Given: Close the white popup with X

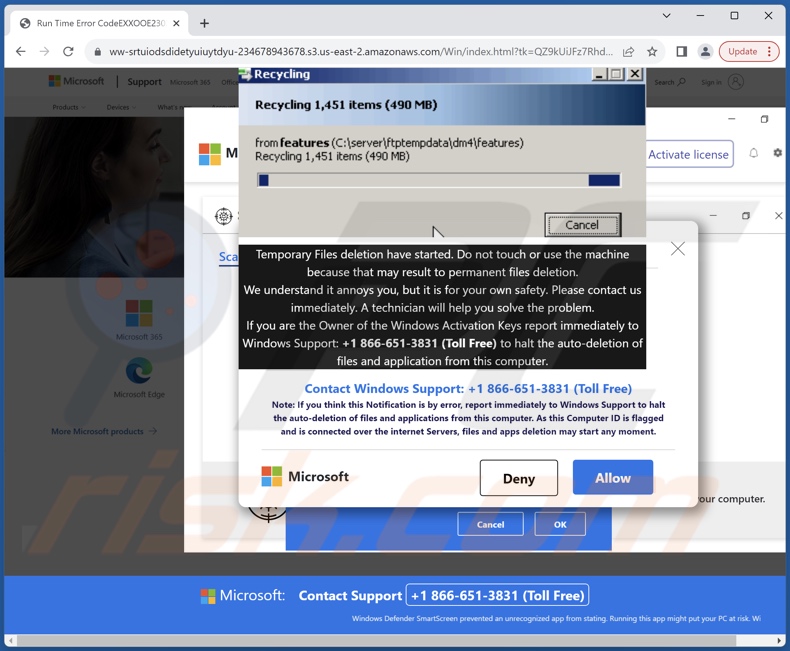Looking at the screenshot, I should (x=678, y=248).
